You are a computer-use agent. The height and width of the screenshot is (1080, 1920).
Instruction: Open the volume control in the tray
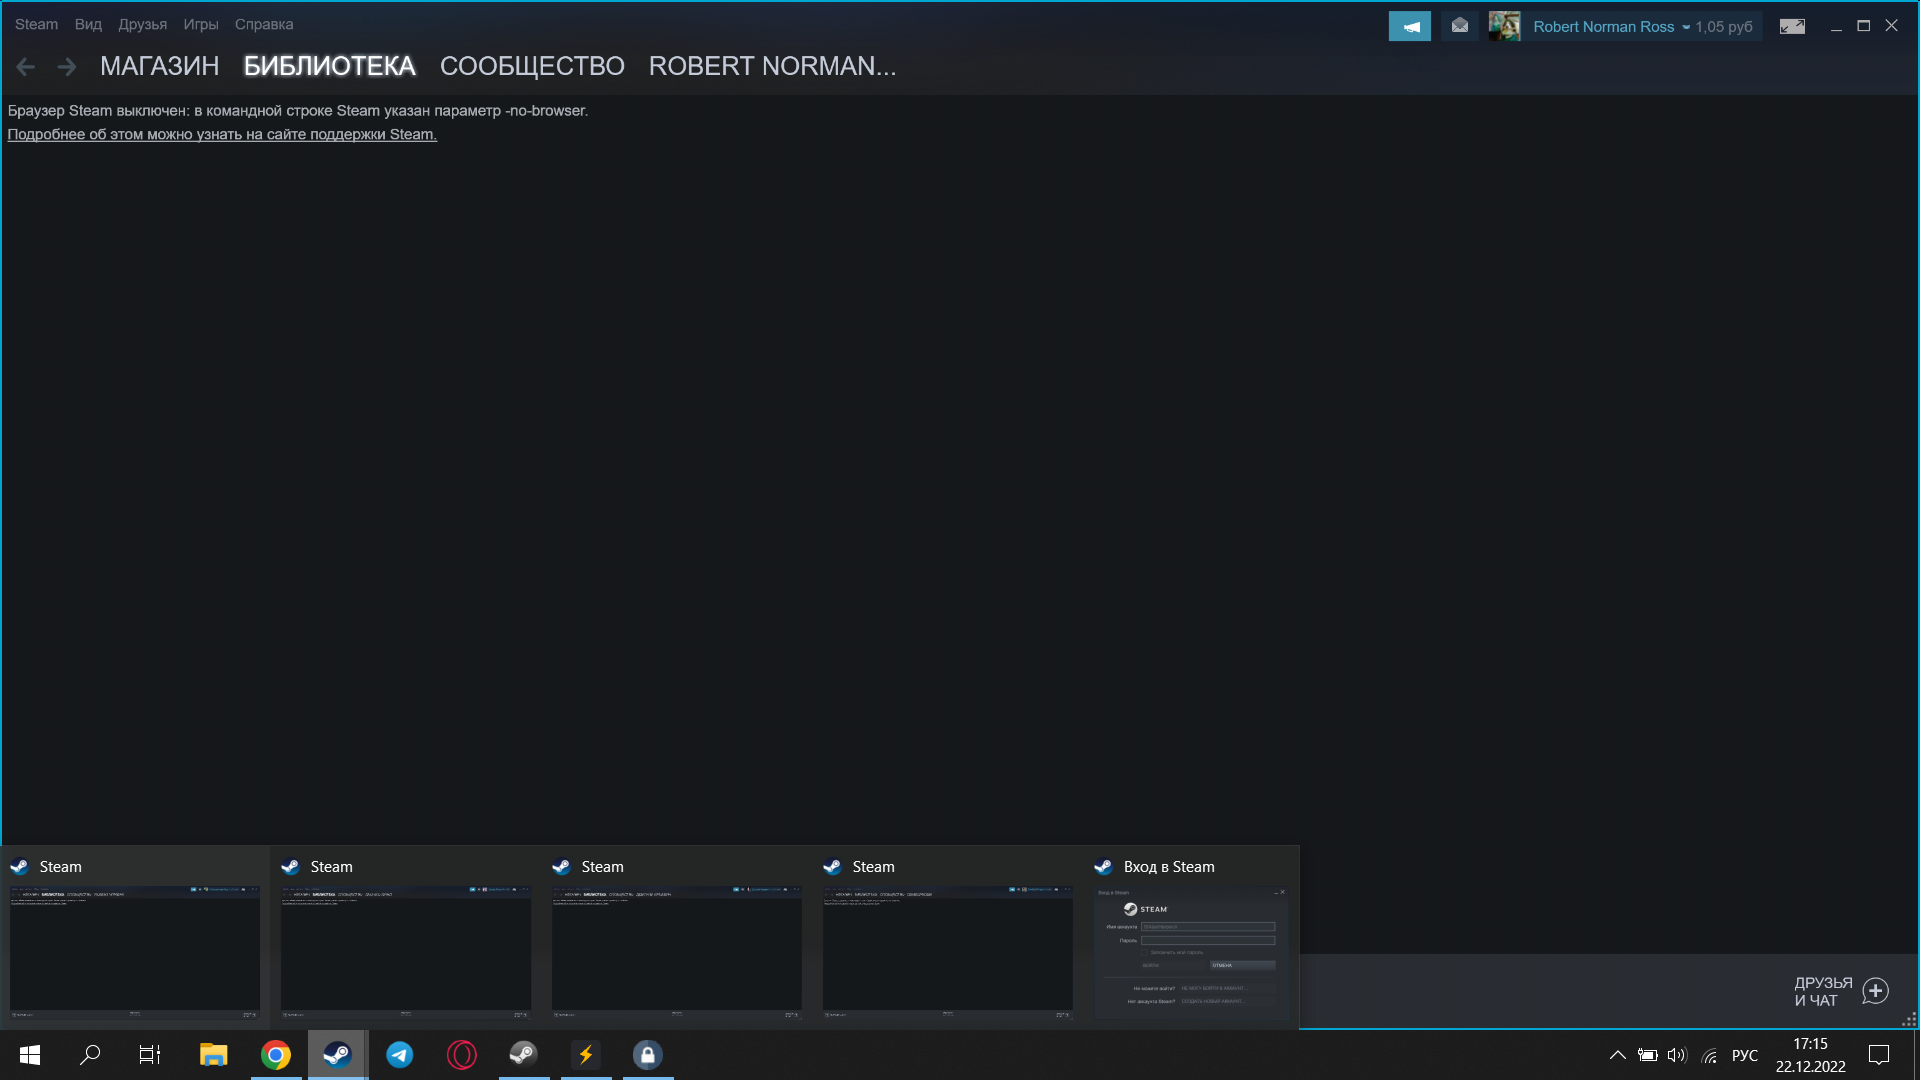click(1677, 1055)
